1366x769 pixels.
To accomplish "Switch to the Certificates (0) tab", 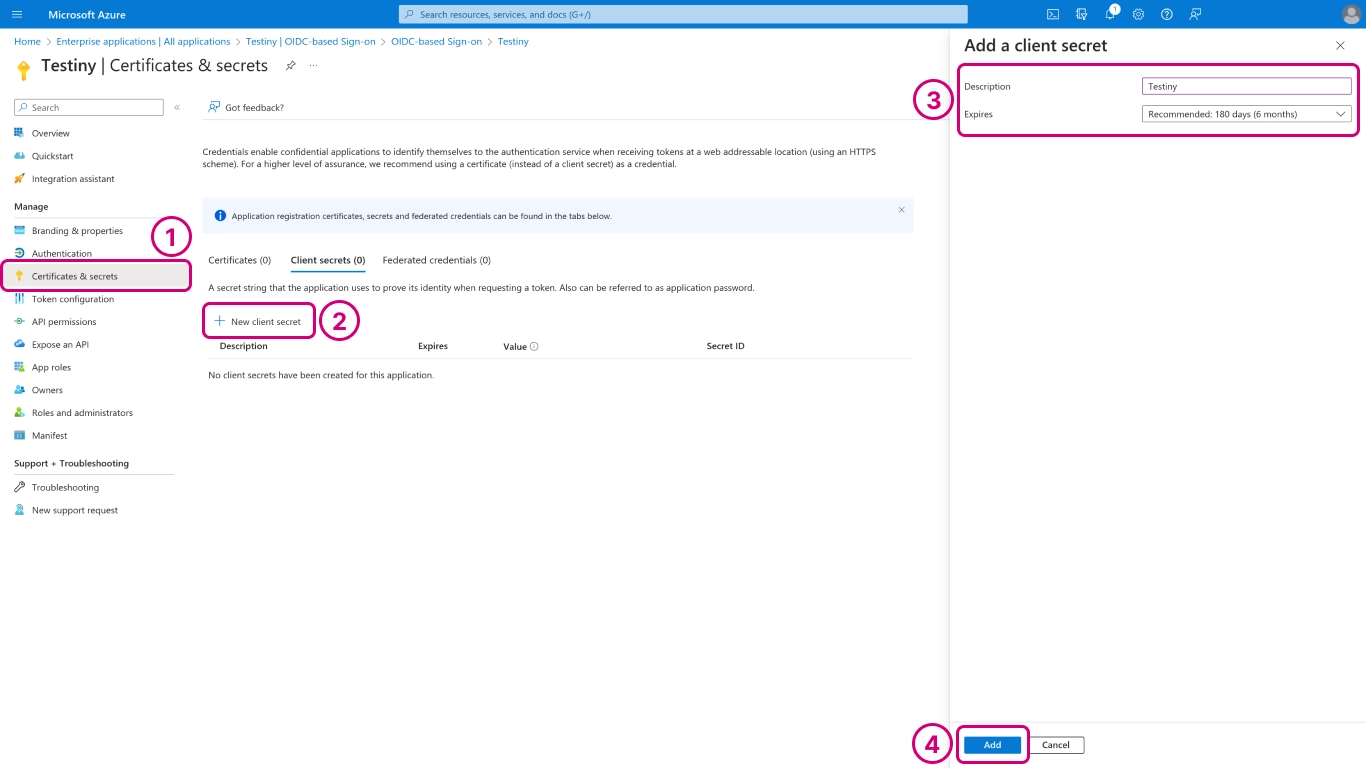I will [x=239, y=260].
